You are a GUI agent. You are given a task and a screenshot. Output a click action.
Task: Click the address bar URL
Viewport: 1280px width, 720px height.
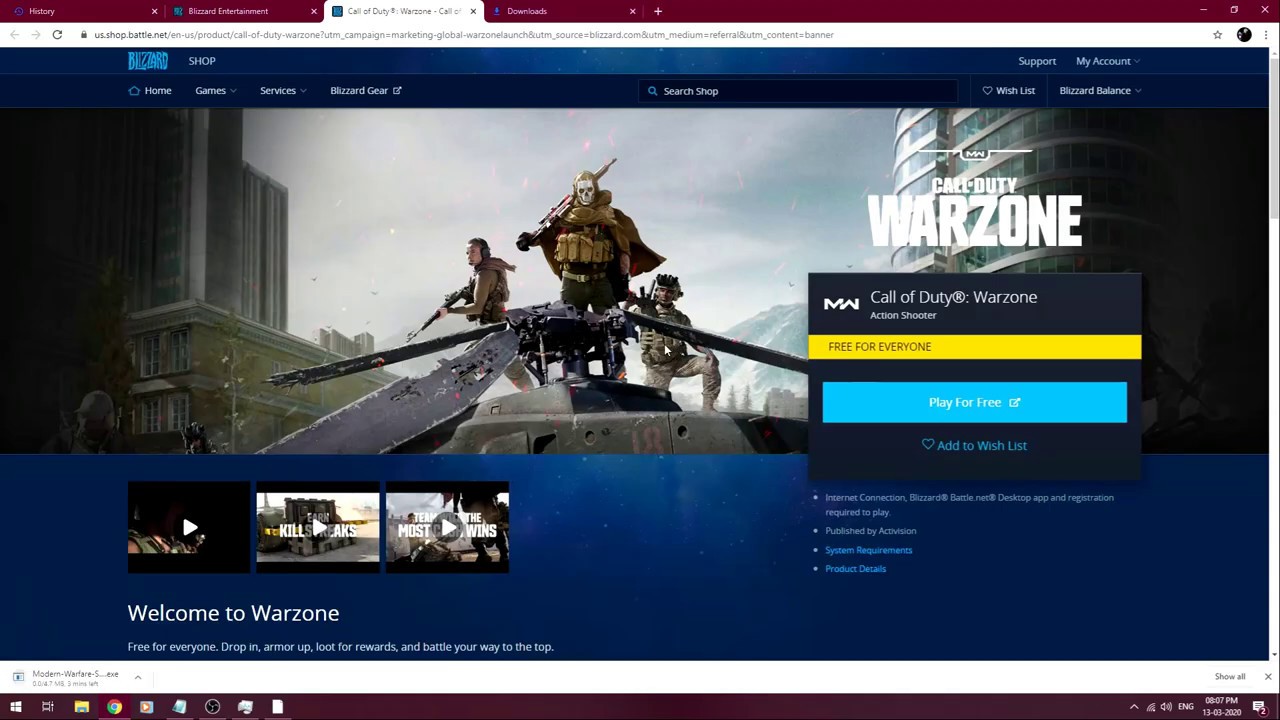(x=464, y=35)
